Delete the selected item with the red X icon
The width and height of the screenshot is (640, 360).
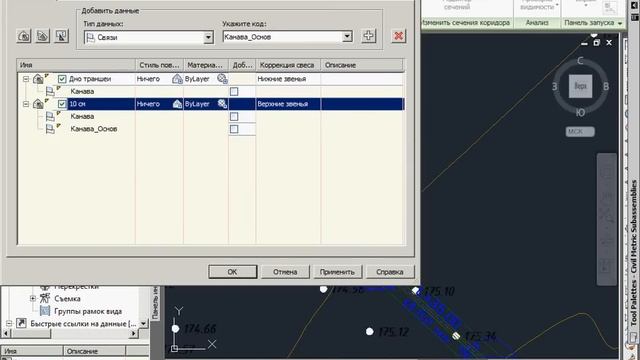pyautogui.click(x=398, y=36)
